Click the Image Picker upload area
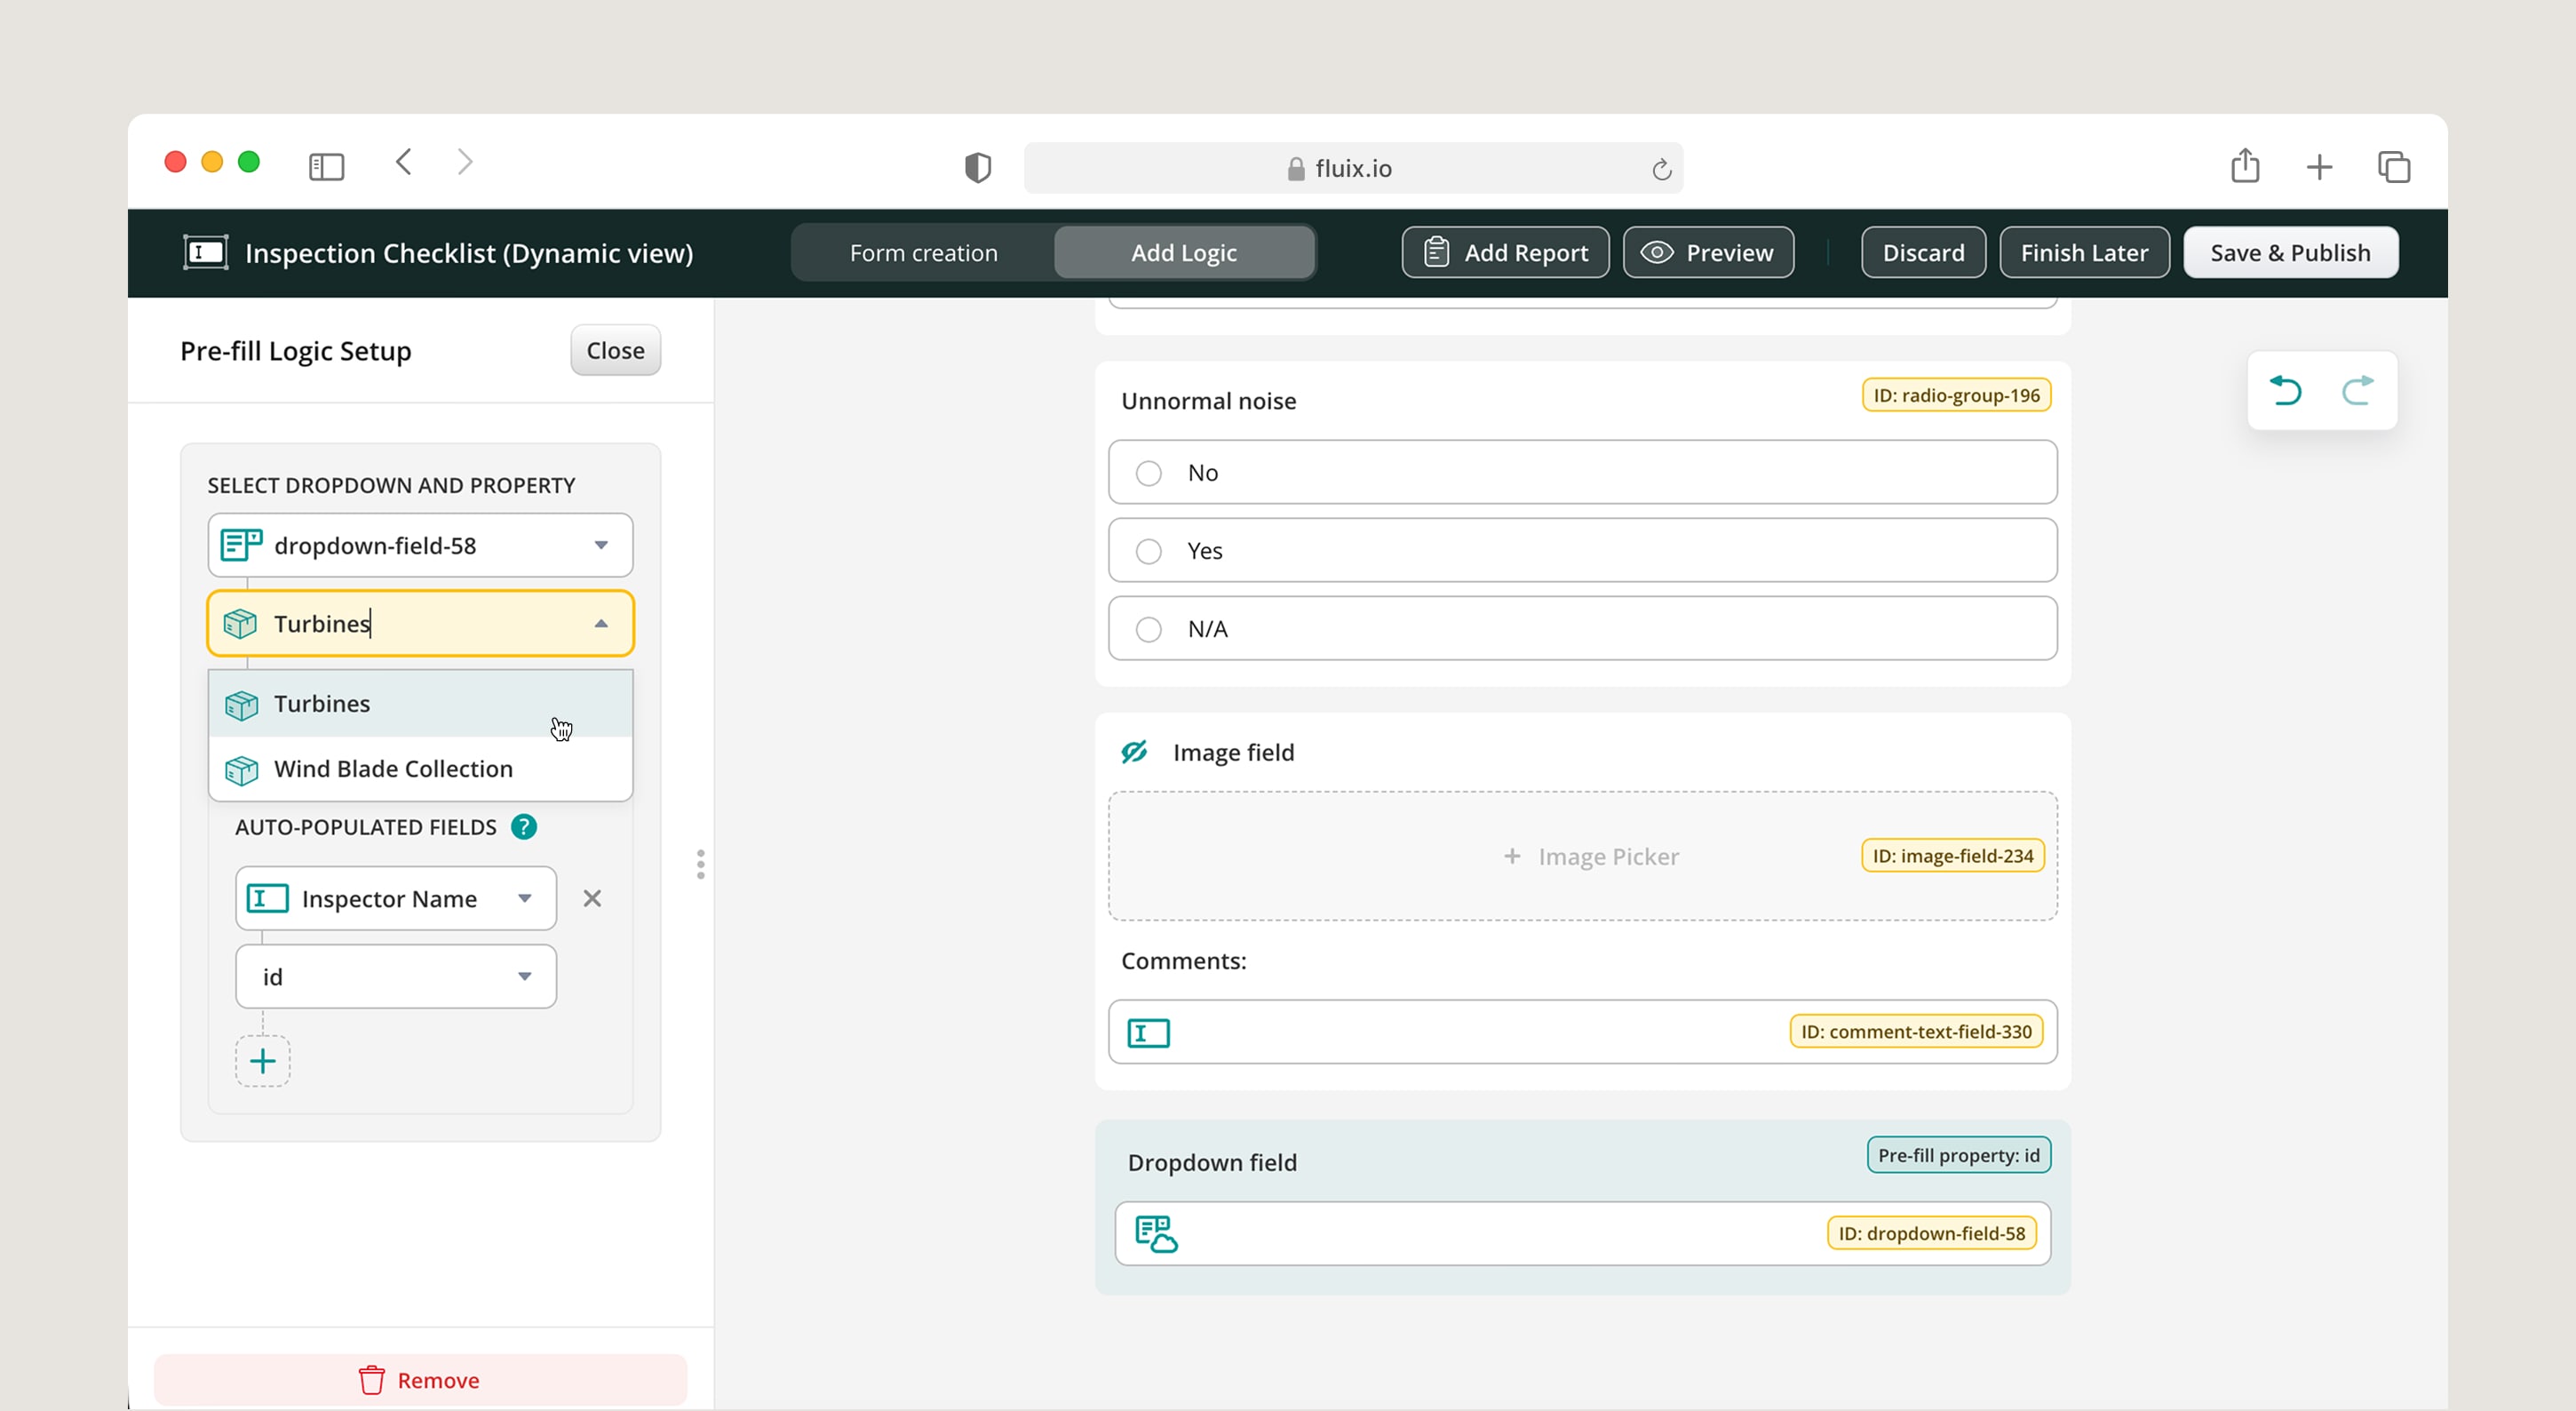The image size is (2576, 1411). 1582,856
